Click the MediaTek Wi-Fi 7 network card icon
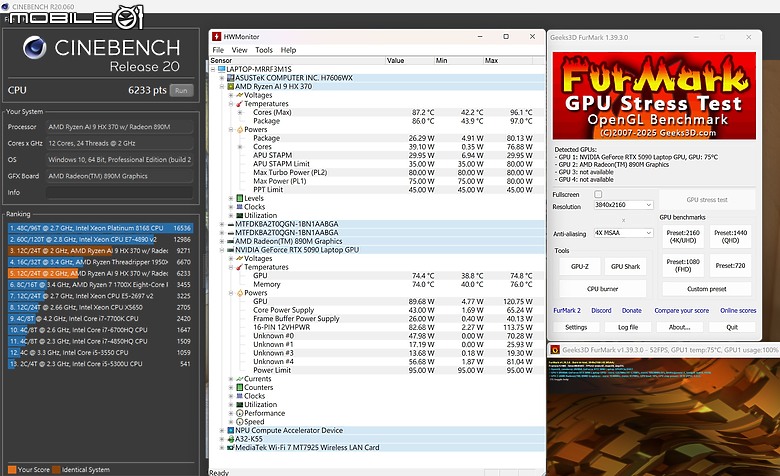 click(x=229, y=447)
